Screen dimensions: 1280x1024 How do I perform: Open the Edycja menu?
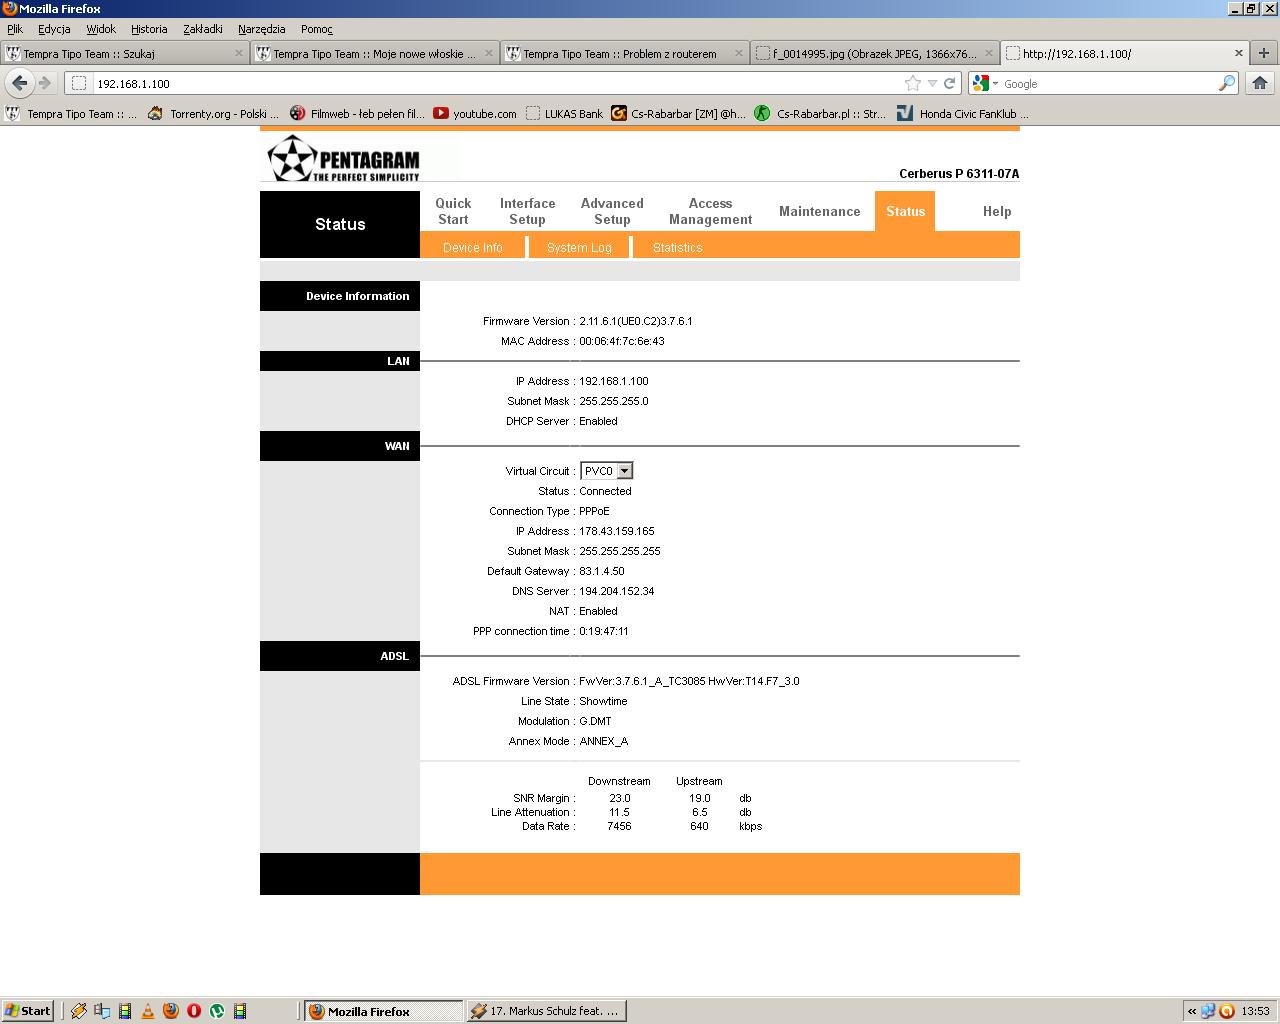54,29
